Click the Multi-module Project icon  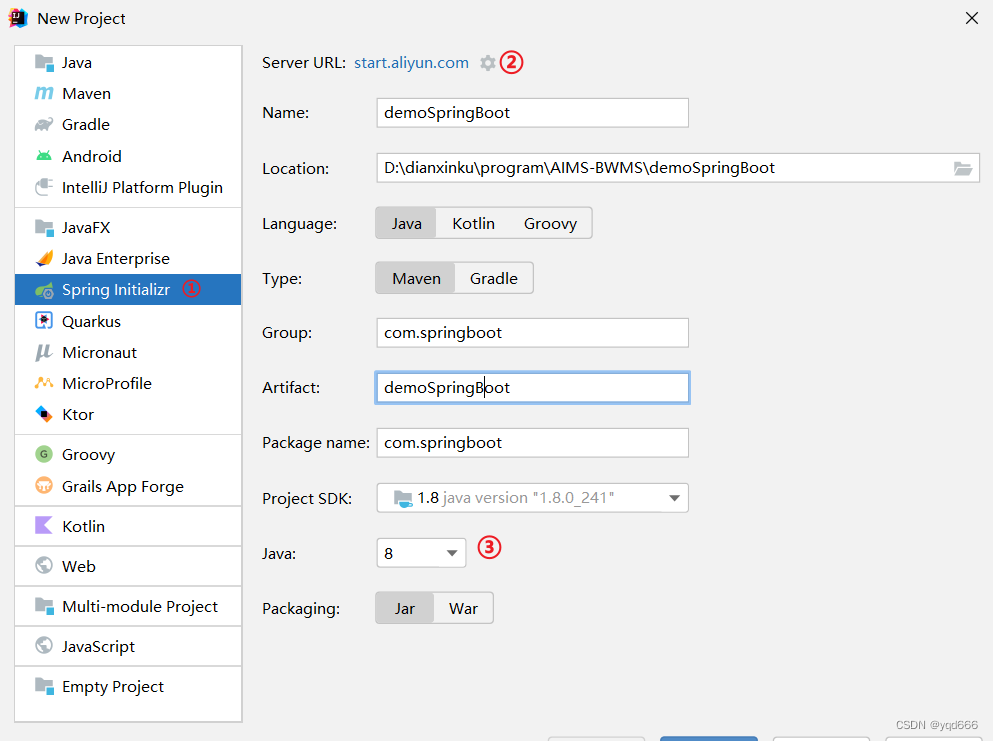[44, 606]
